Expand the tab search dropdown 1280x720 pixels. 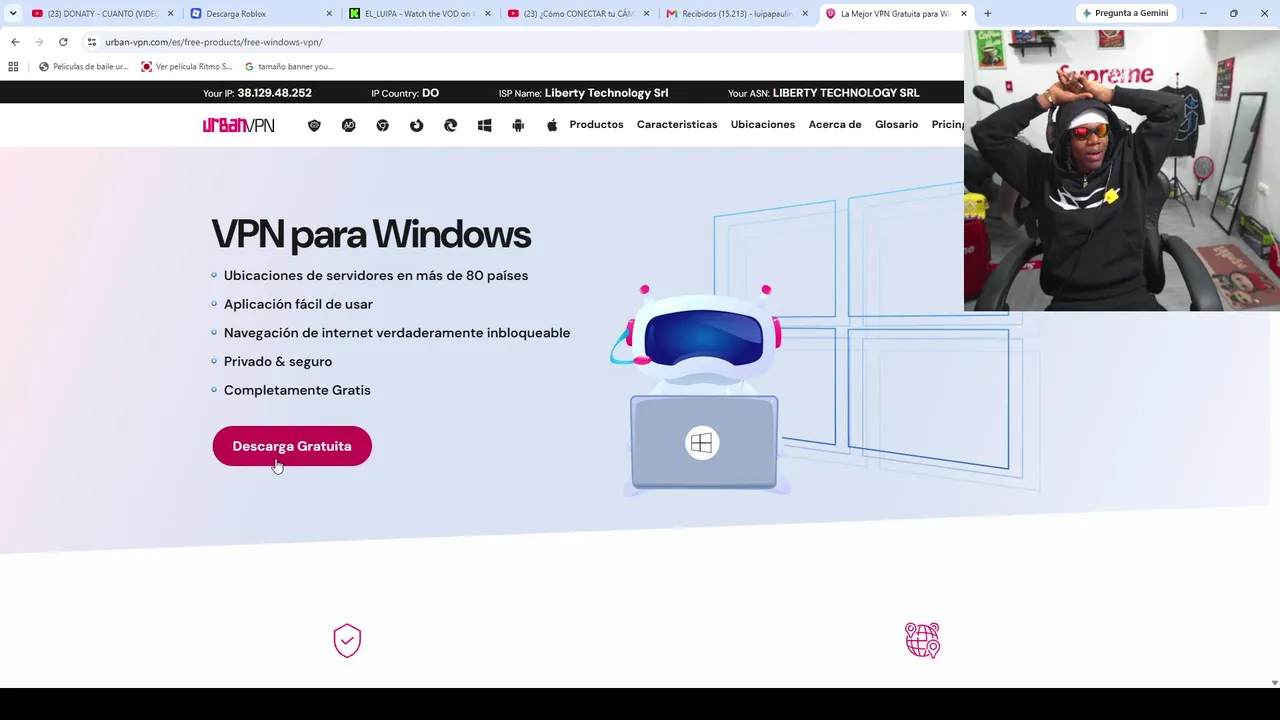tap(13, 14)
